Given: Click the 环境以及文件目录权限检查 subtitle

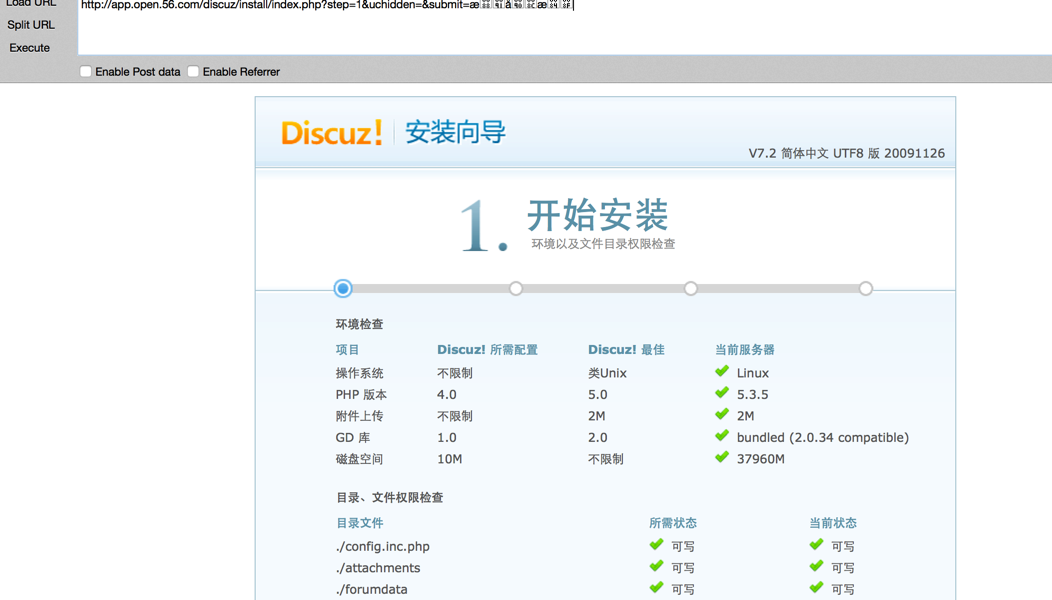Looking at the screenshot, I should 603,244.
